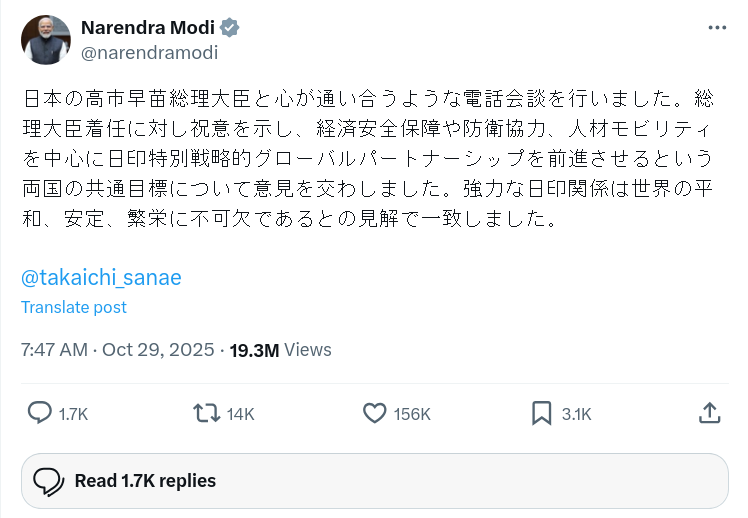748x518 pixels.
Task: Click the chat bubbles icon beside Read replies
Action: pyautogui.click(x=48, y=481)
